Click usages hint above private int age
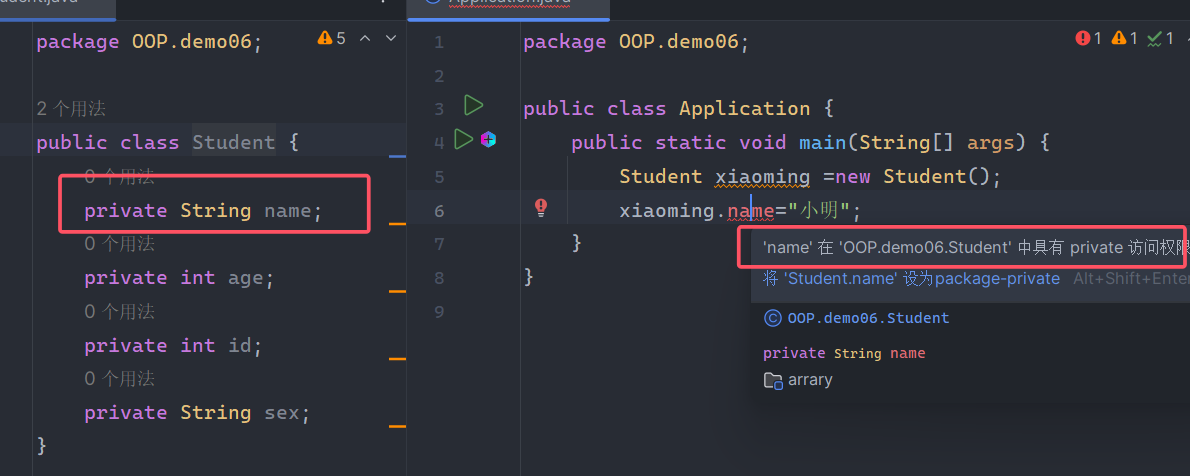The image size is (1190, 476). tap(119, 244)
